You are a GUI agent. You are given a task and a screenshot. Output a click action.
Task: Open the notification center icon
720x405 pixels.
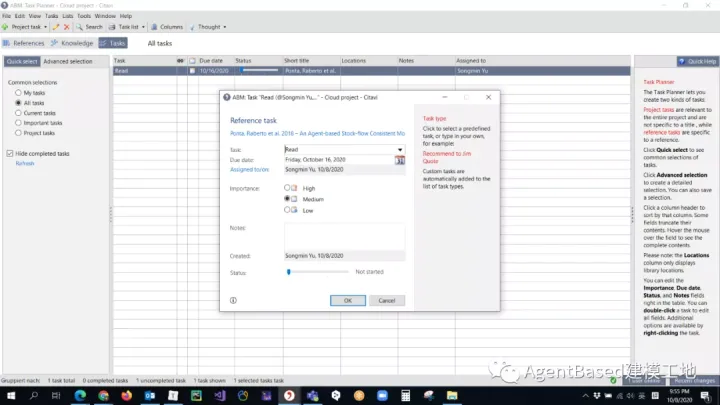tap(705, 395)
